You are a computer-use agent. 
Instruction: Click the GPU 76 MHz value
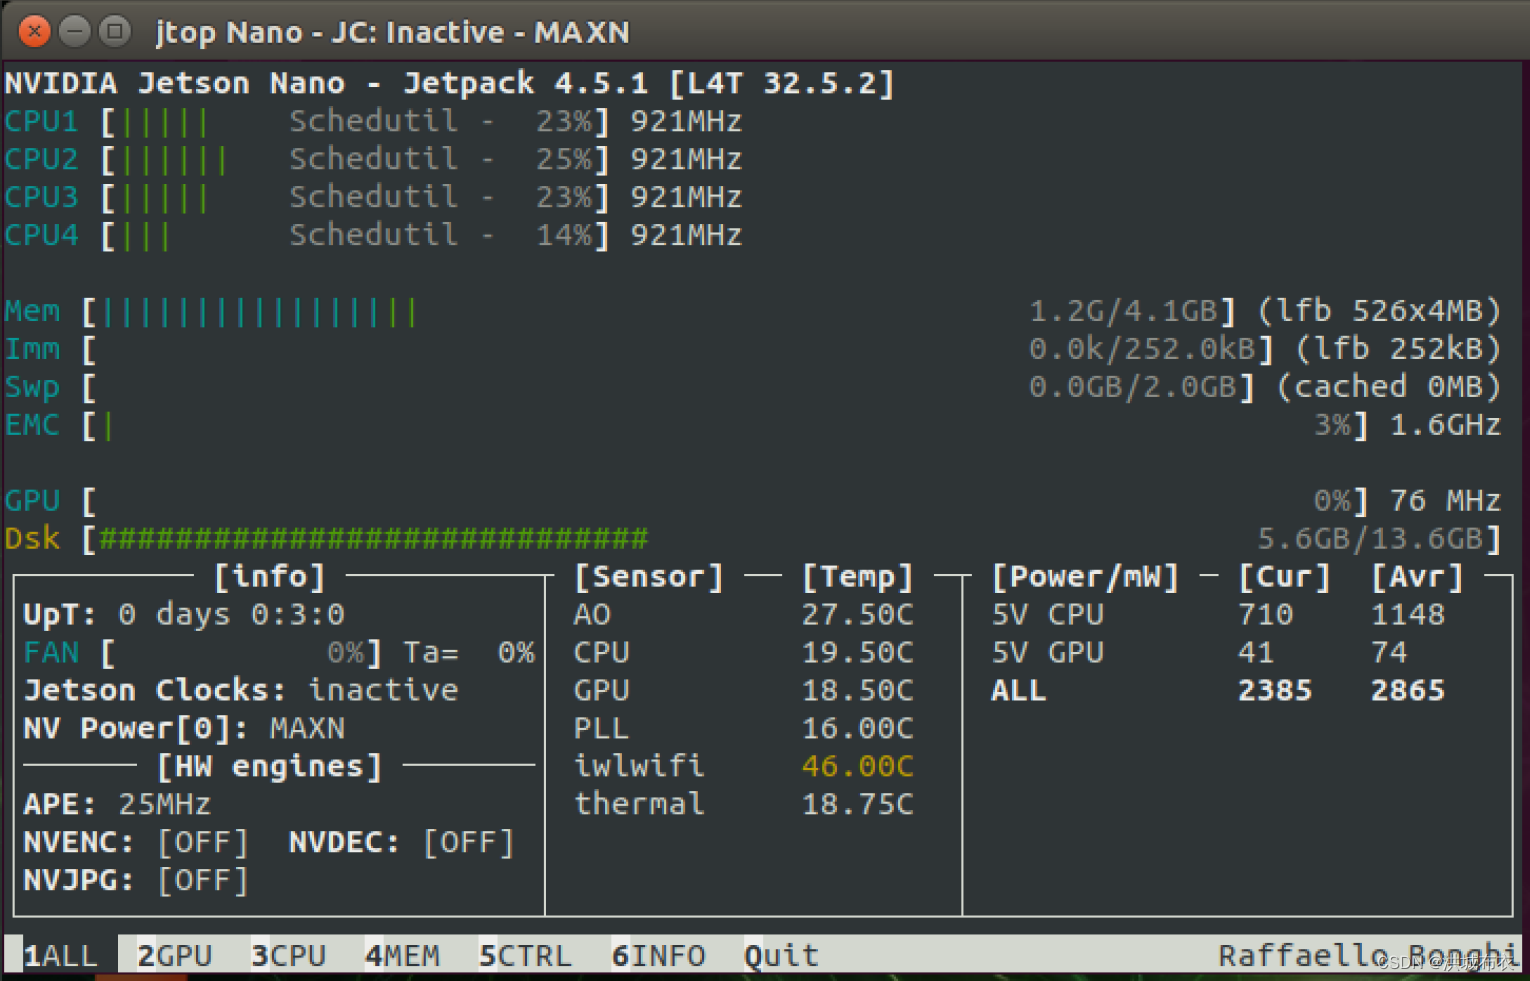(x=1446, y=501)
